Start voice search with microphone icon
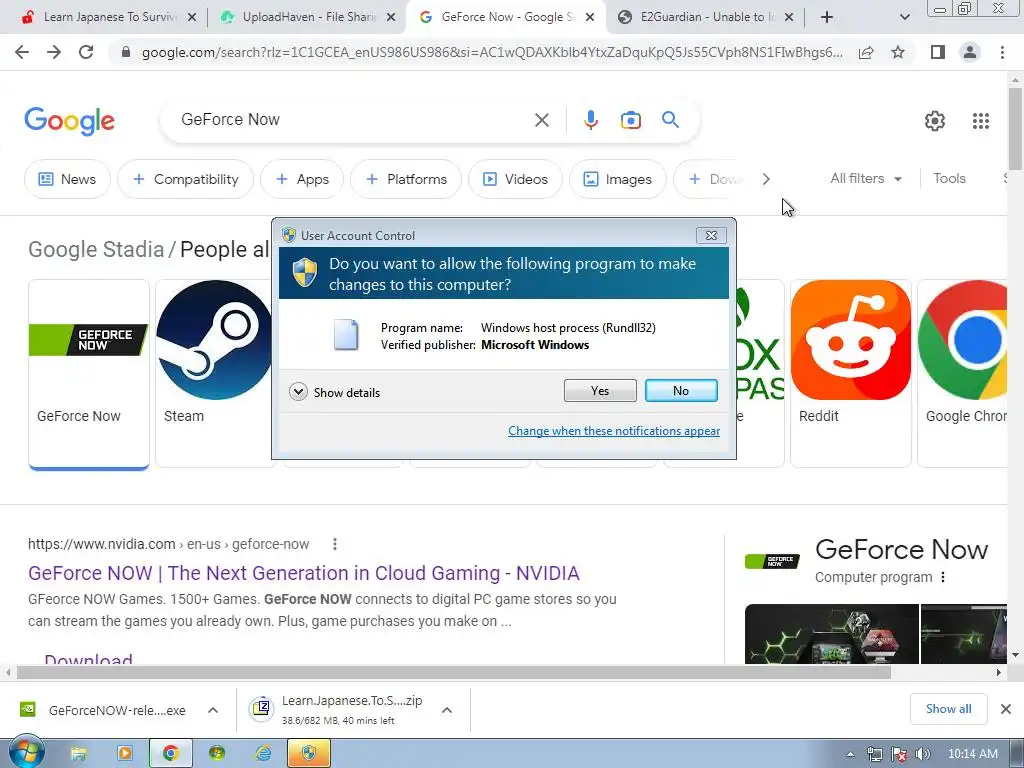Screen dimensions: 1024x768 coord(590,120)
